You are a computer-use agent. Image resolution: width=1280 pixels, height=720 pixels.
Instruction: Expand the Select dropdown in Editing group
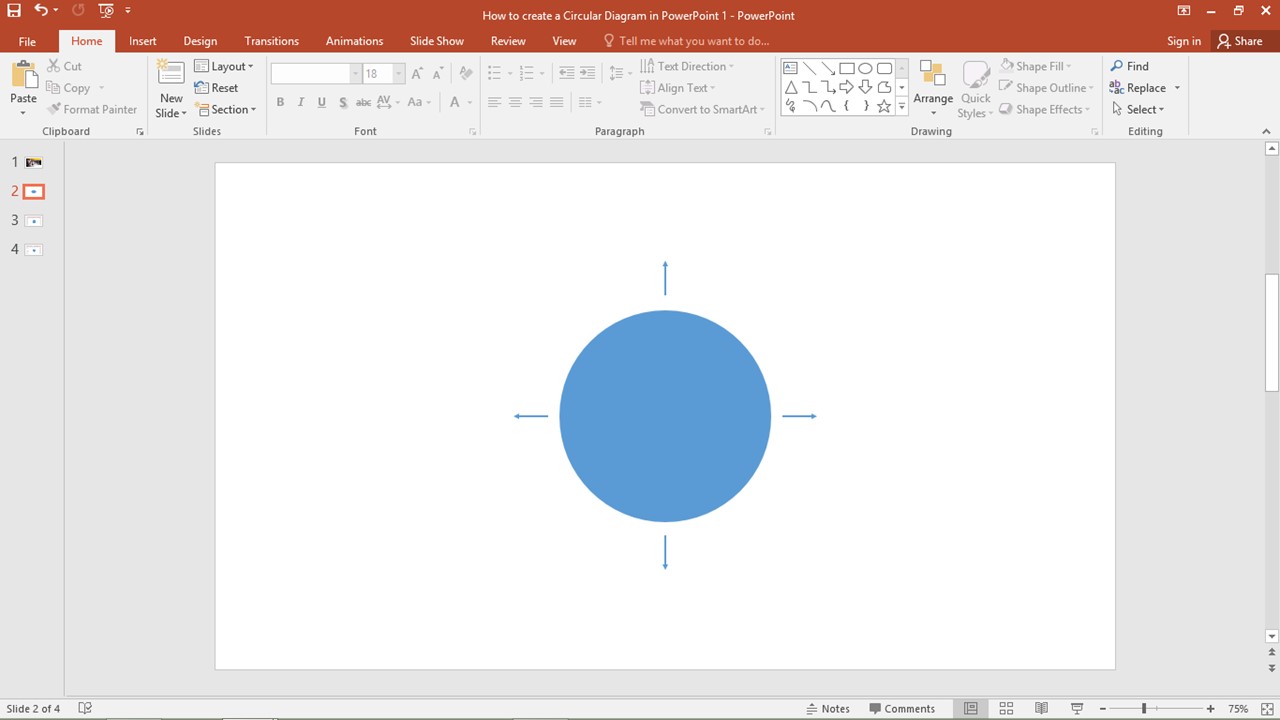[x=1137, y=109]
